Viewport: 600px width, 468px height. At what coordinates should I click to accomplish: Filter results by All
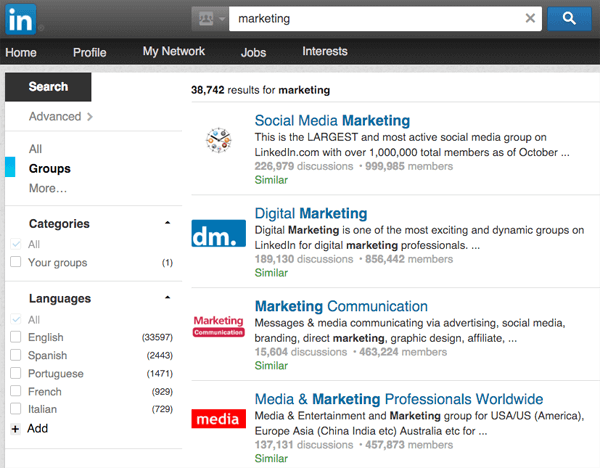pos(35,149)
